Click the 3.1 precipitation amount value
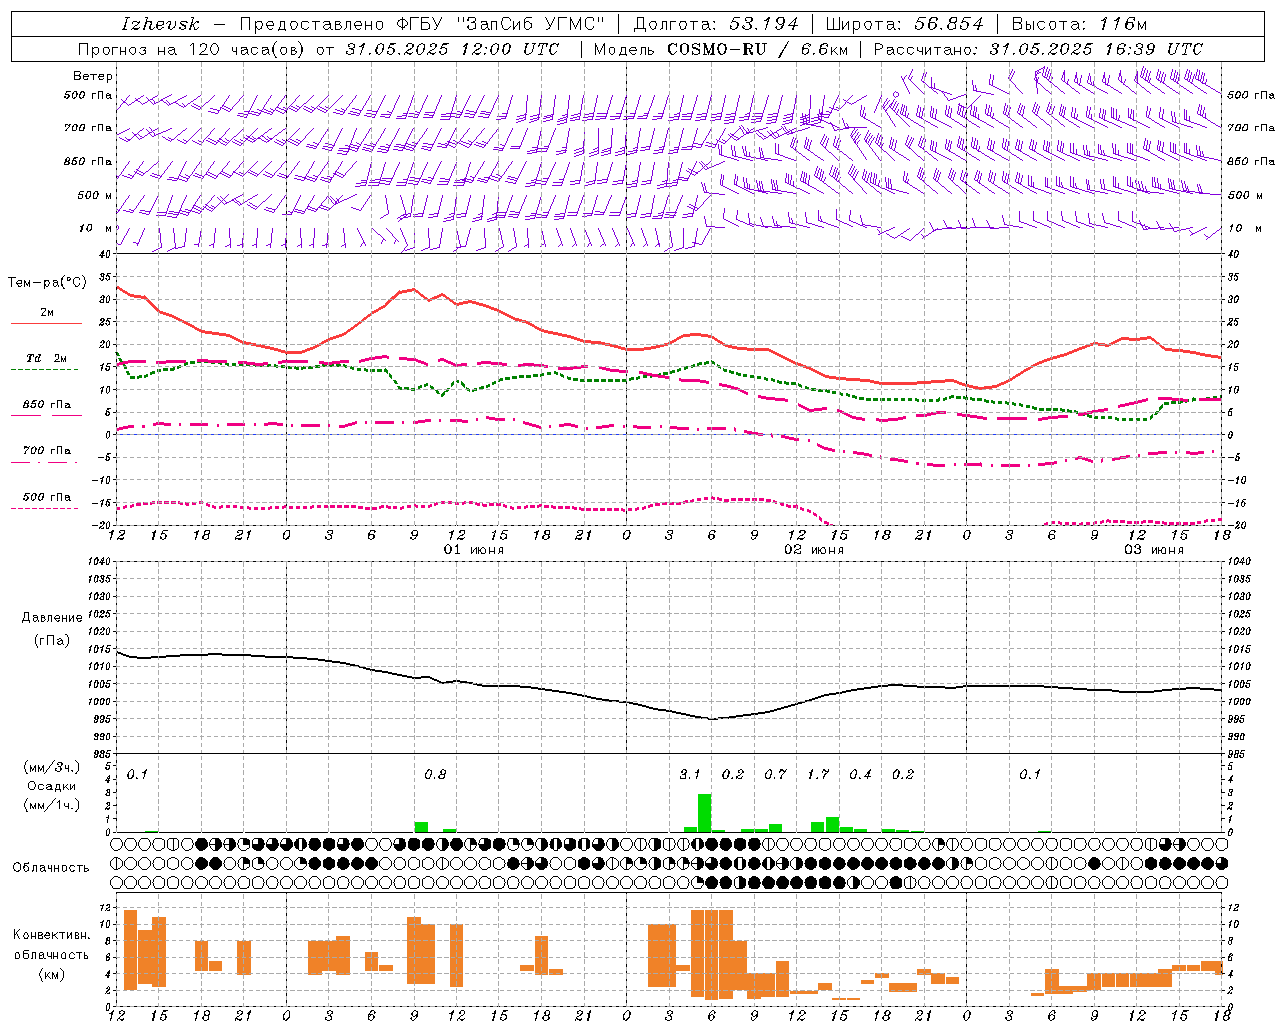The height and width of the screenshot is (1024, 1280). pos(690,774)
